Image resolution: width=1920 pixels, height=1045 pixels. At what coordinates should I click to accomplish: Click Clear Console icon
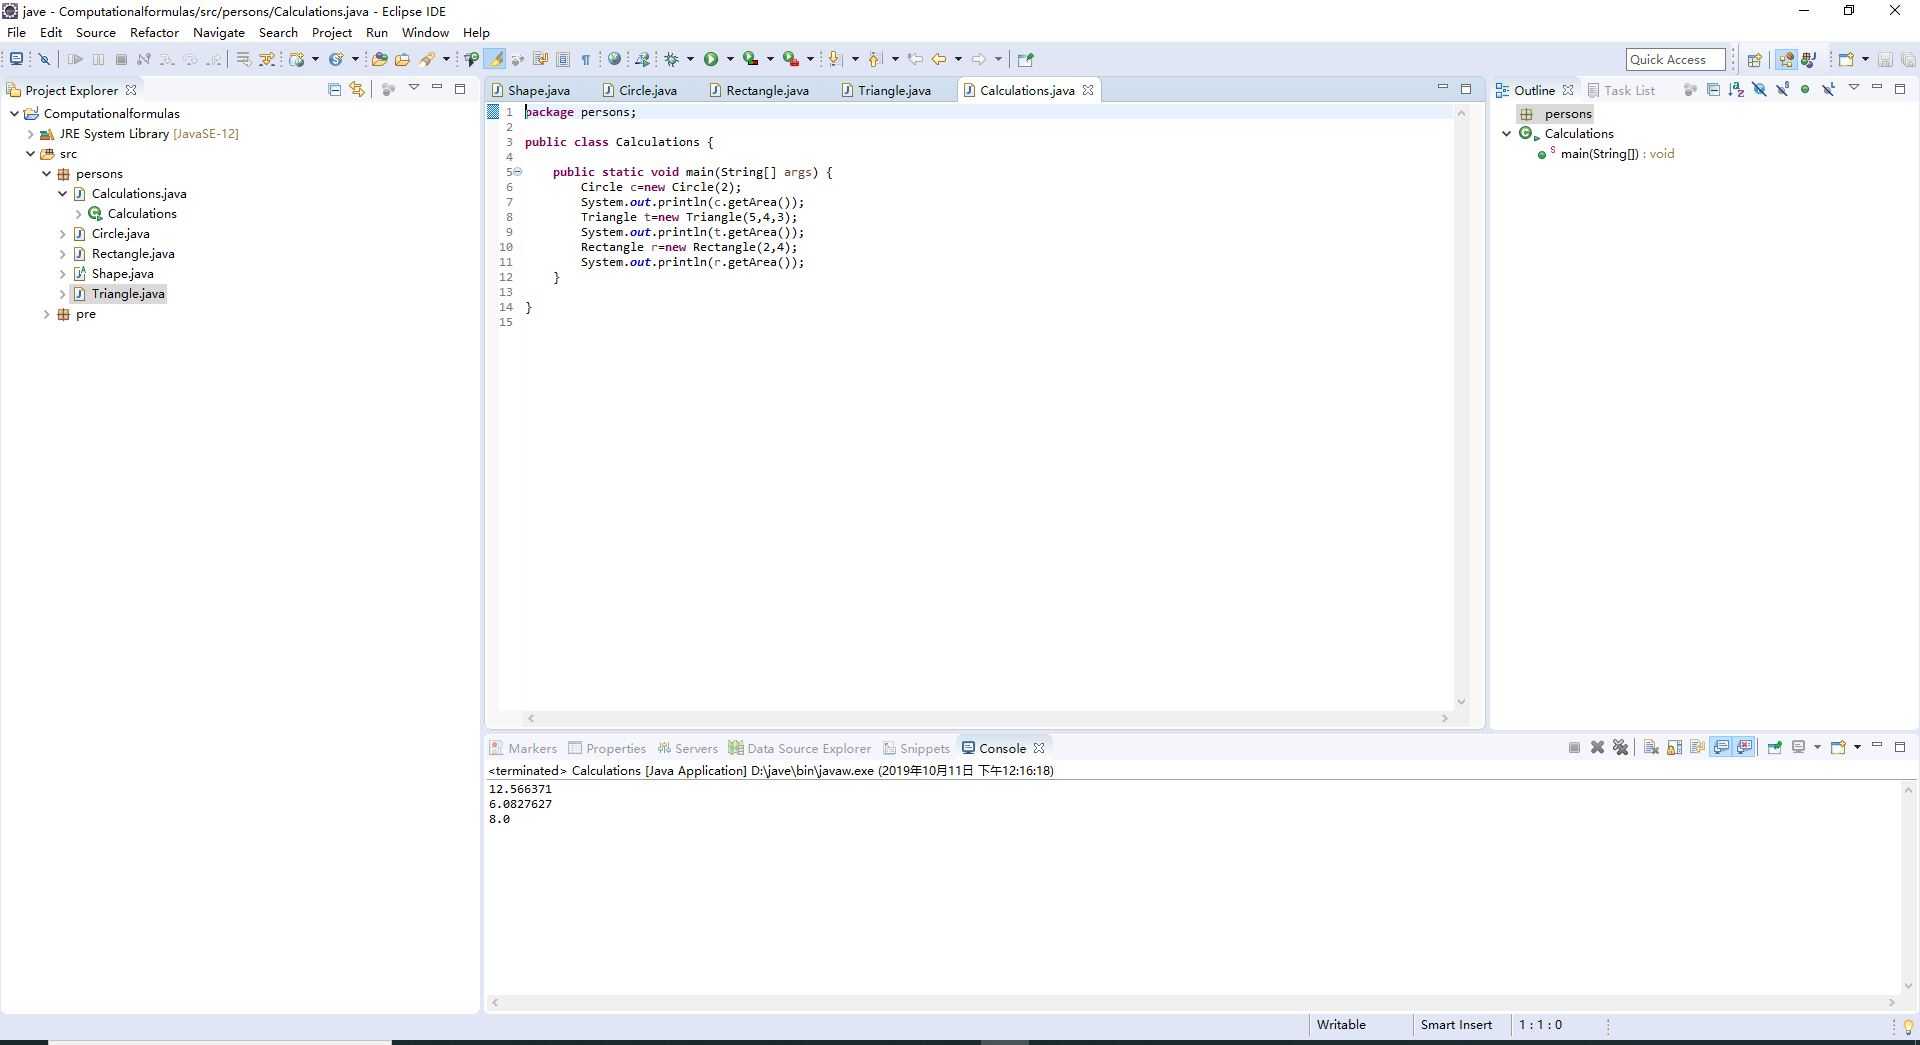1651,747
